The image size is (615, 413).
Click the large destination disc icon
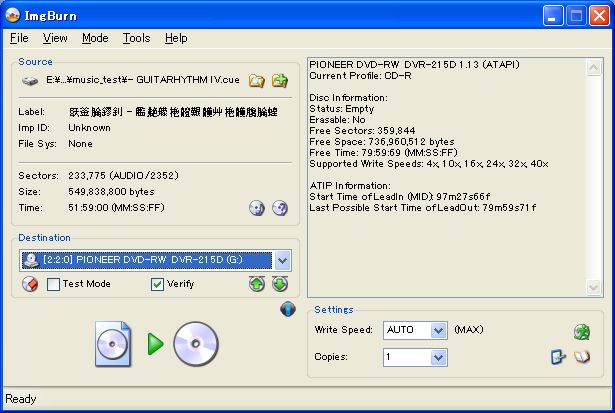(196, 344)
